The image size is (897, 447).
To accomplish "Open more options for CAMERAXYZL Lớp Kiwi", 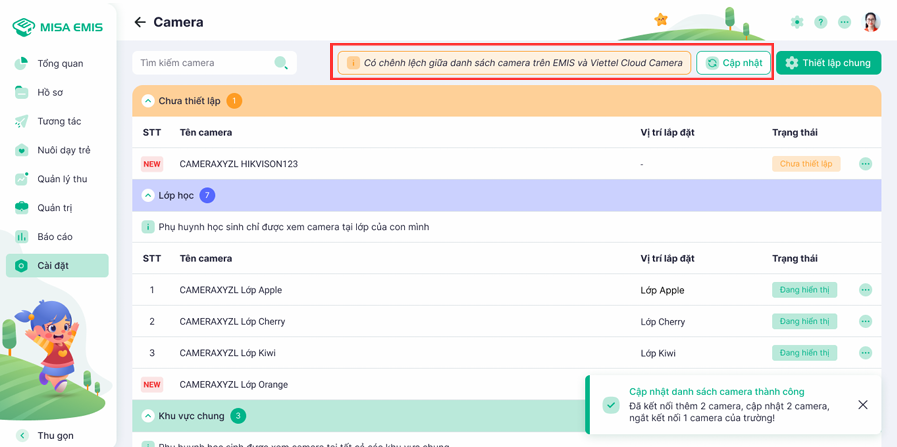I will pos(865,353).
